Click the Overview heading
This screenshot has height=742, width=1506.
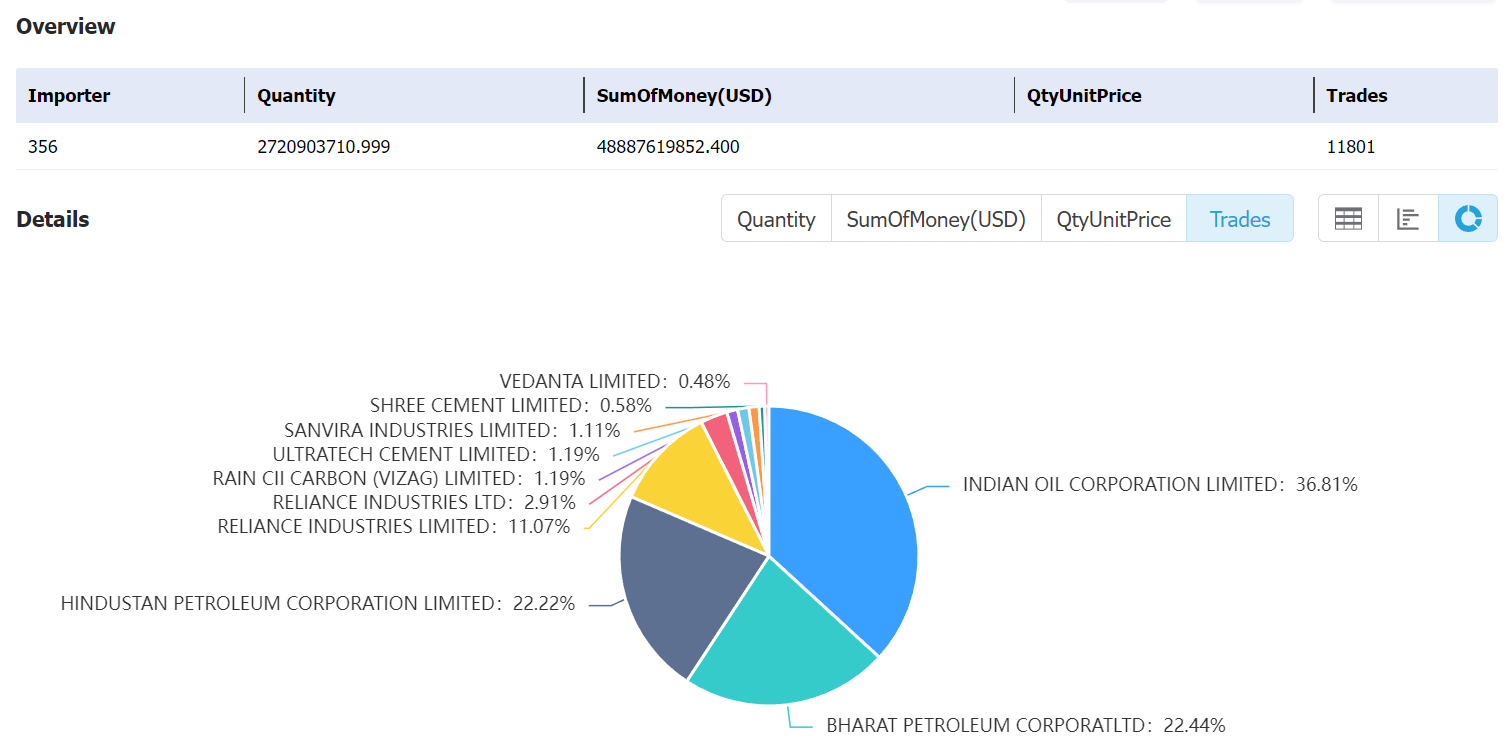66,27
